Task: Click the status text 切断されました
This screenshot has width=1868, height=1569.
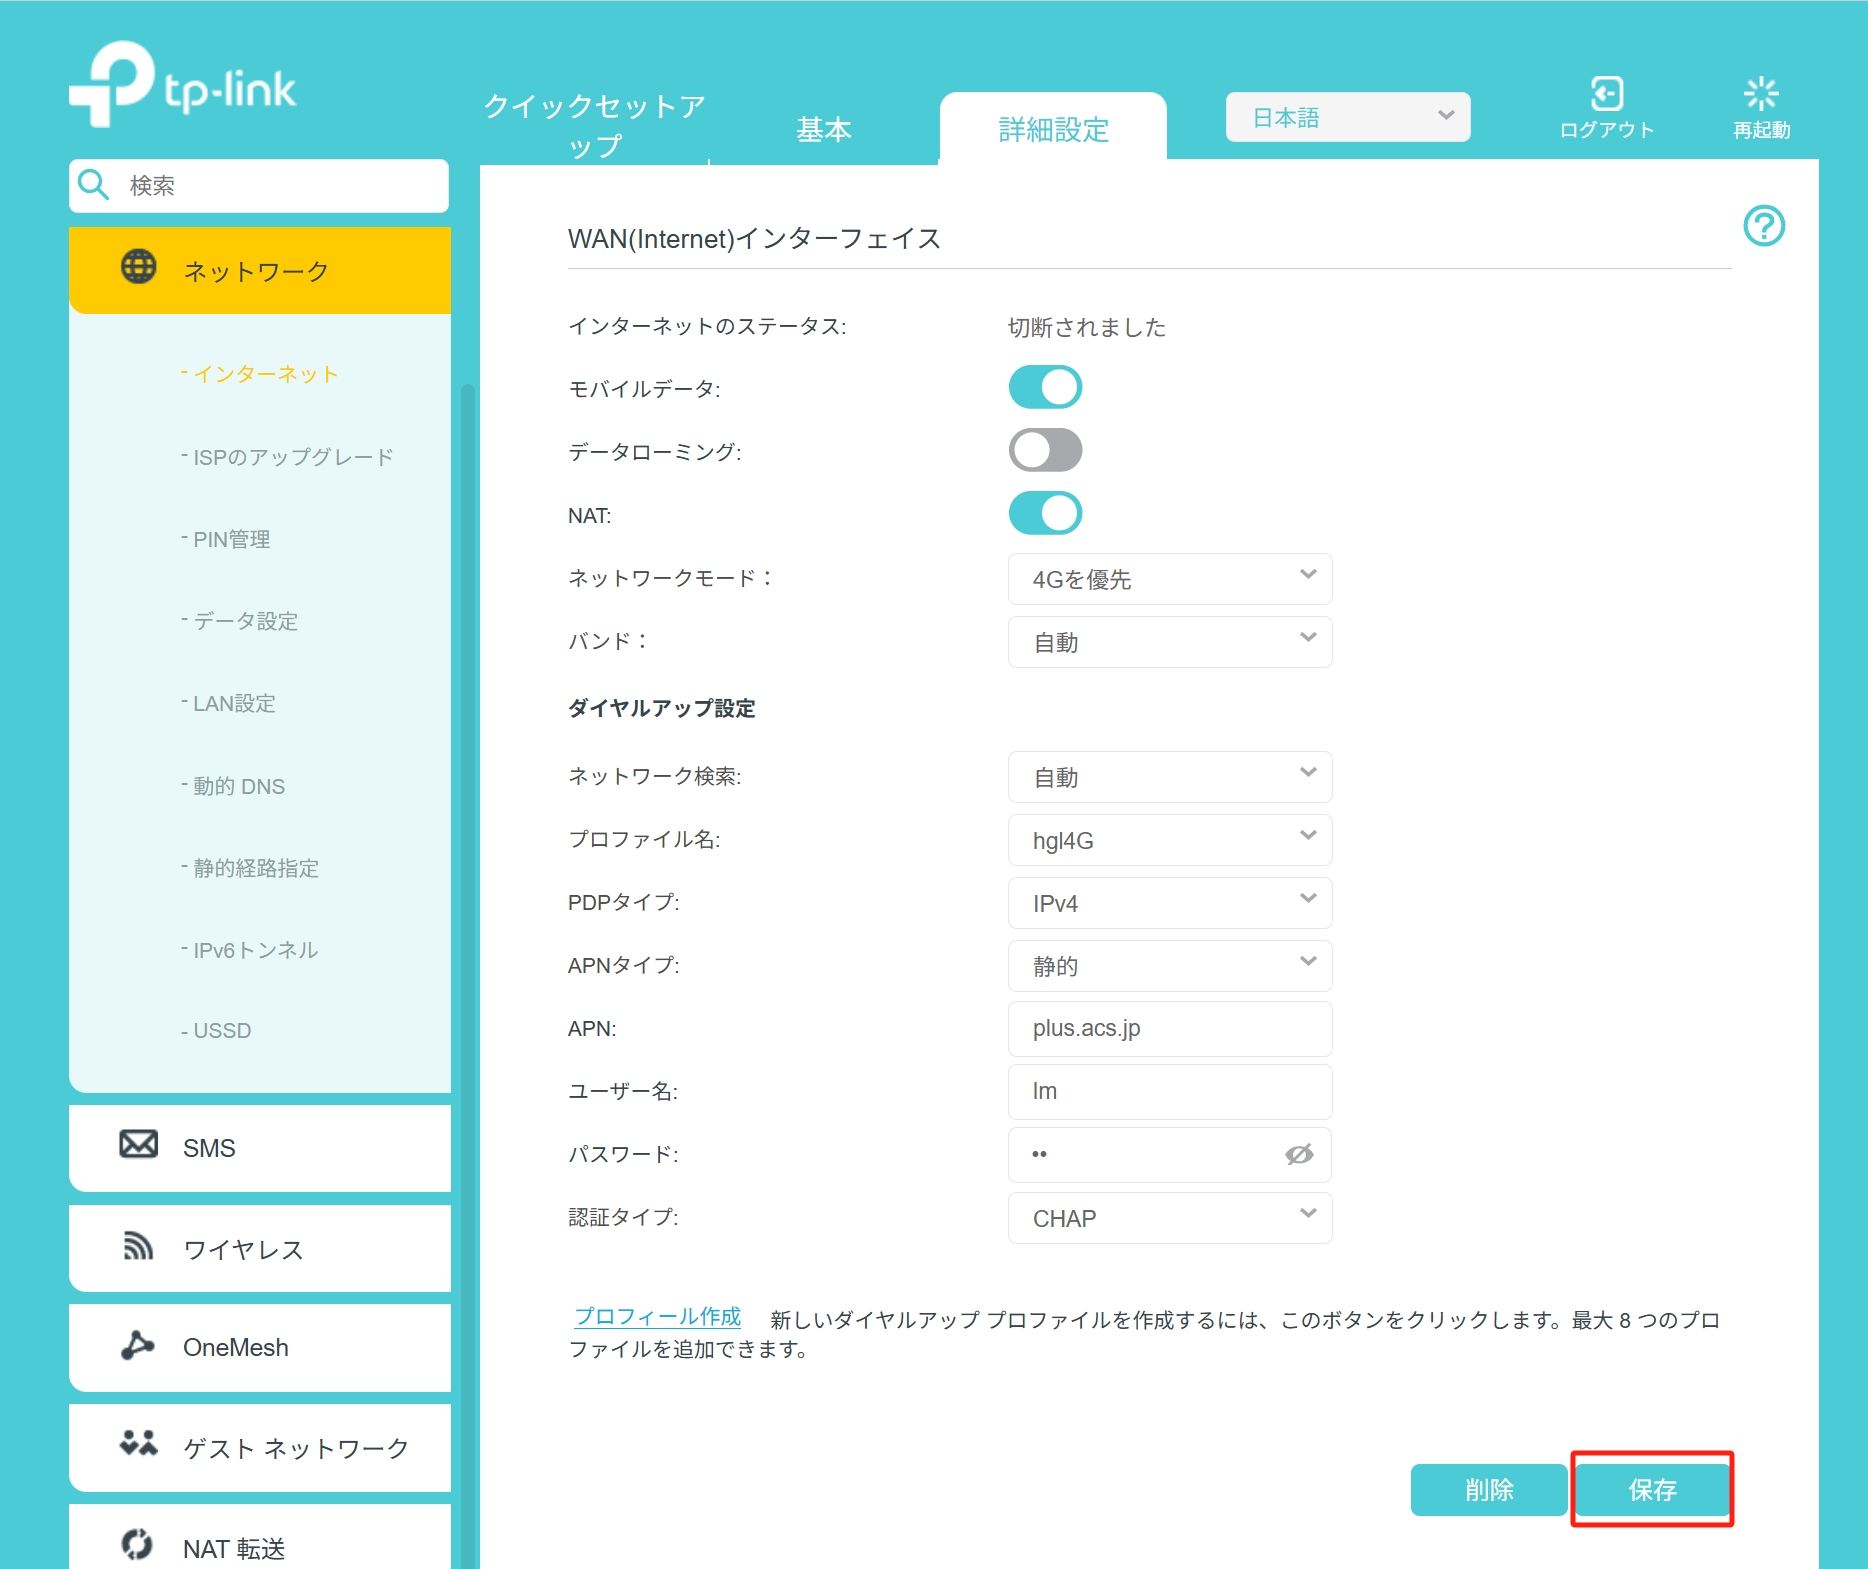Action: point(1087,327)
